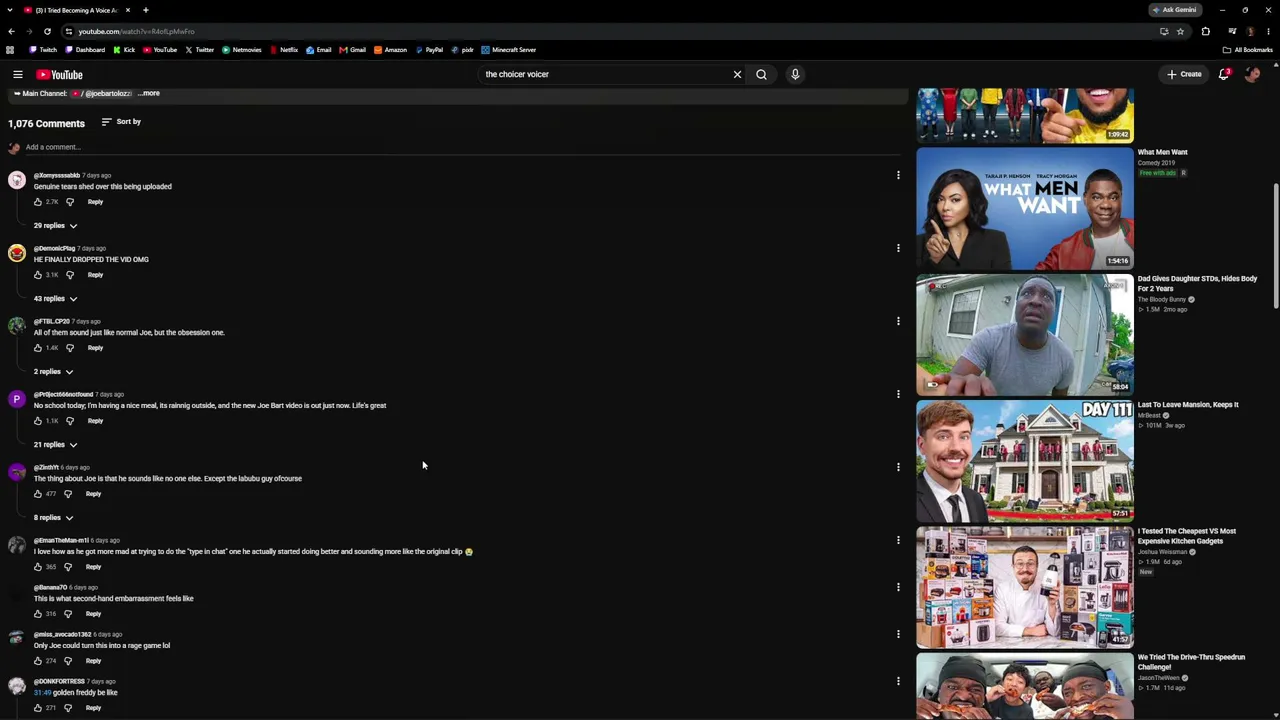Click Ask Gemini button
This screenshot has width=1280, height=720.
coord(1174,10)
